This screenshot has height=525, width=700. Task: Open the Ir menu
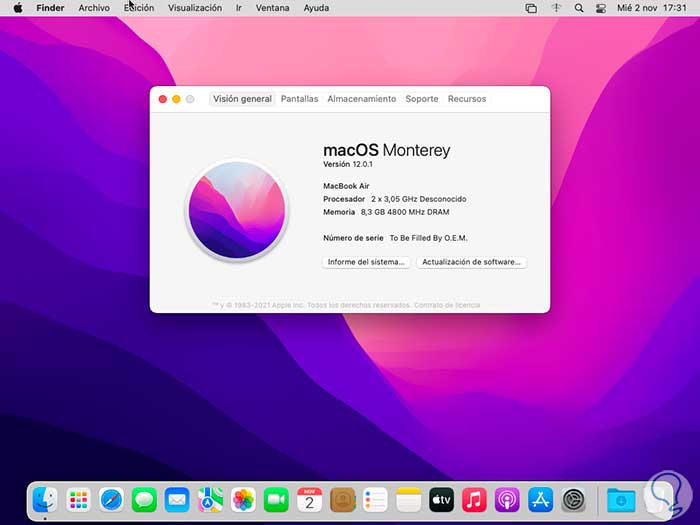[239, 8]
